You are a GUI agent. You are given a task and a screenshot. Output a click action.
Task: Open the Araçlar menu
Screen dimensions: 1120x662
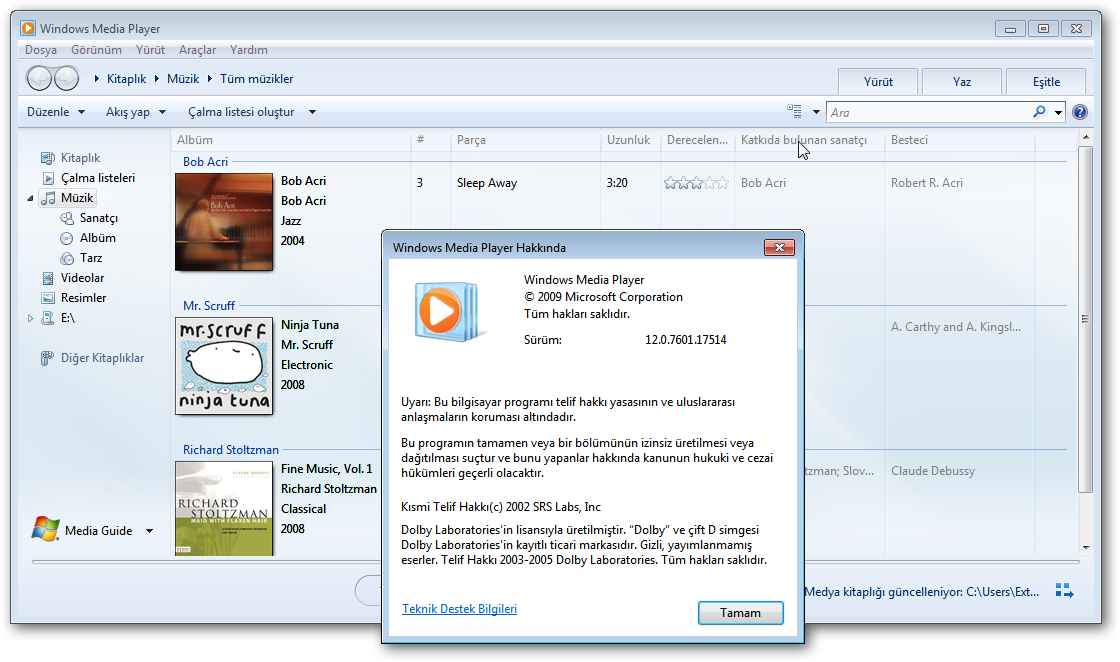coord(197,50)
